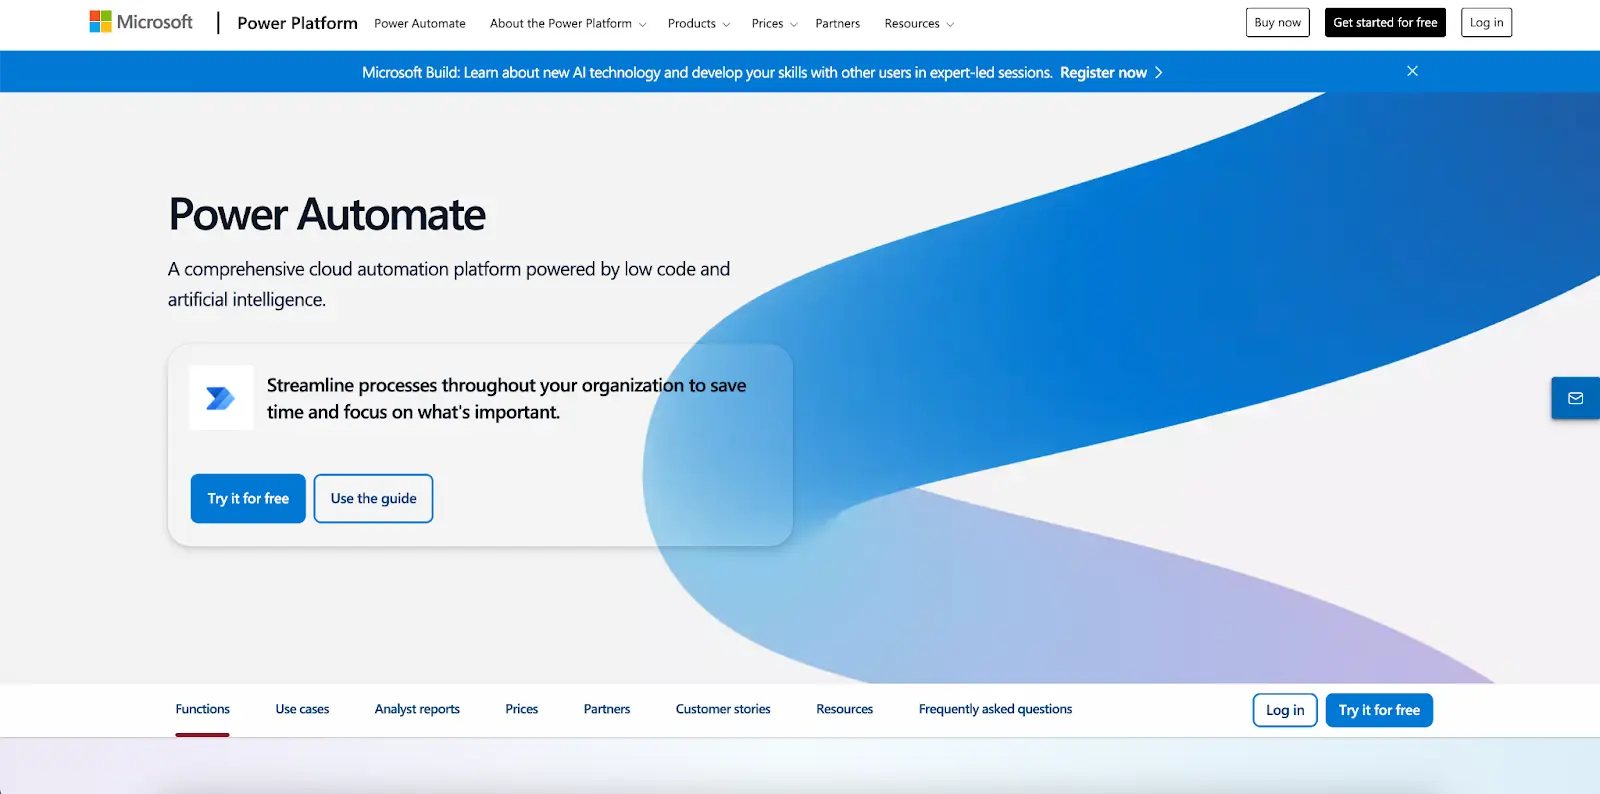Dismiss the Microsoft Build banner
Image resolution: width=1600 pixels, height=794 pixels.
click(x=1412, y=71)
